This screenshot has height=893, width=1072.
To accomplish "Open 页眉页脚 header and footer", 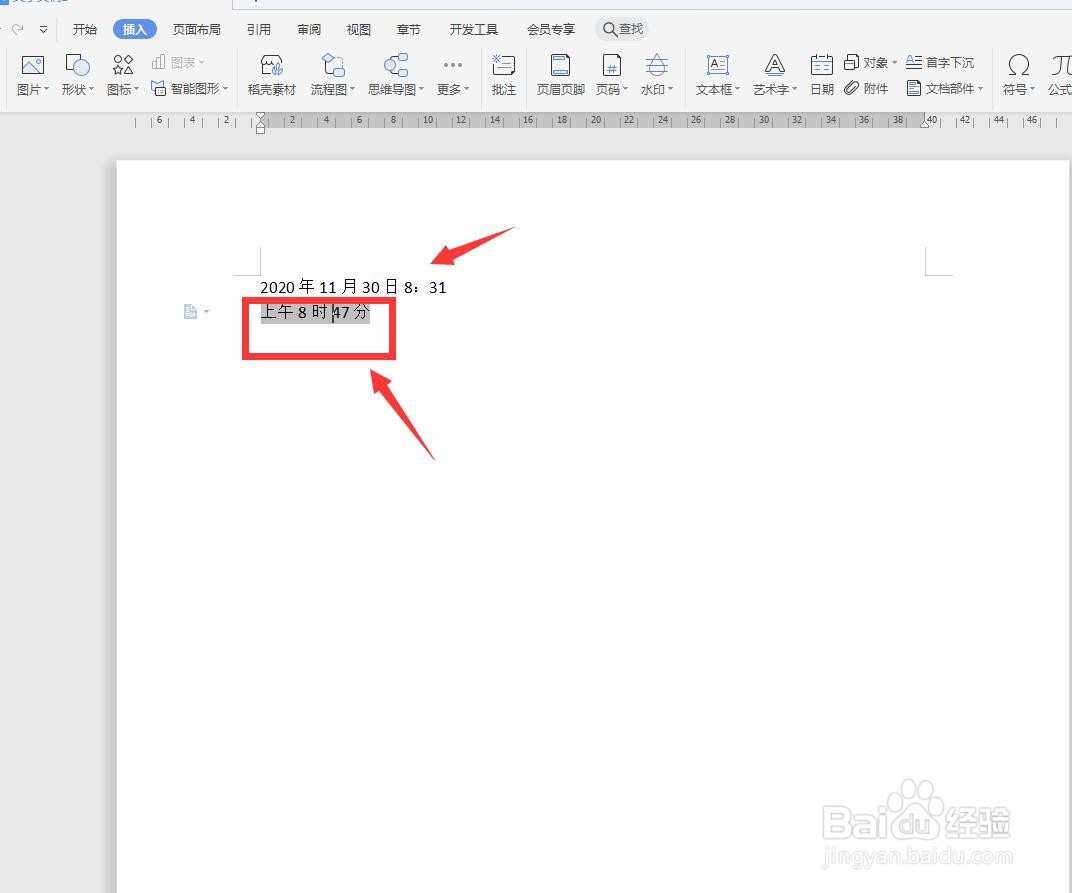I will coord(560,75).
